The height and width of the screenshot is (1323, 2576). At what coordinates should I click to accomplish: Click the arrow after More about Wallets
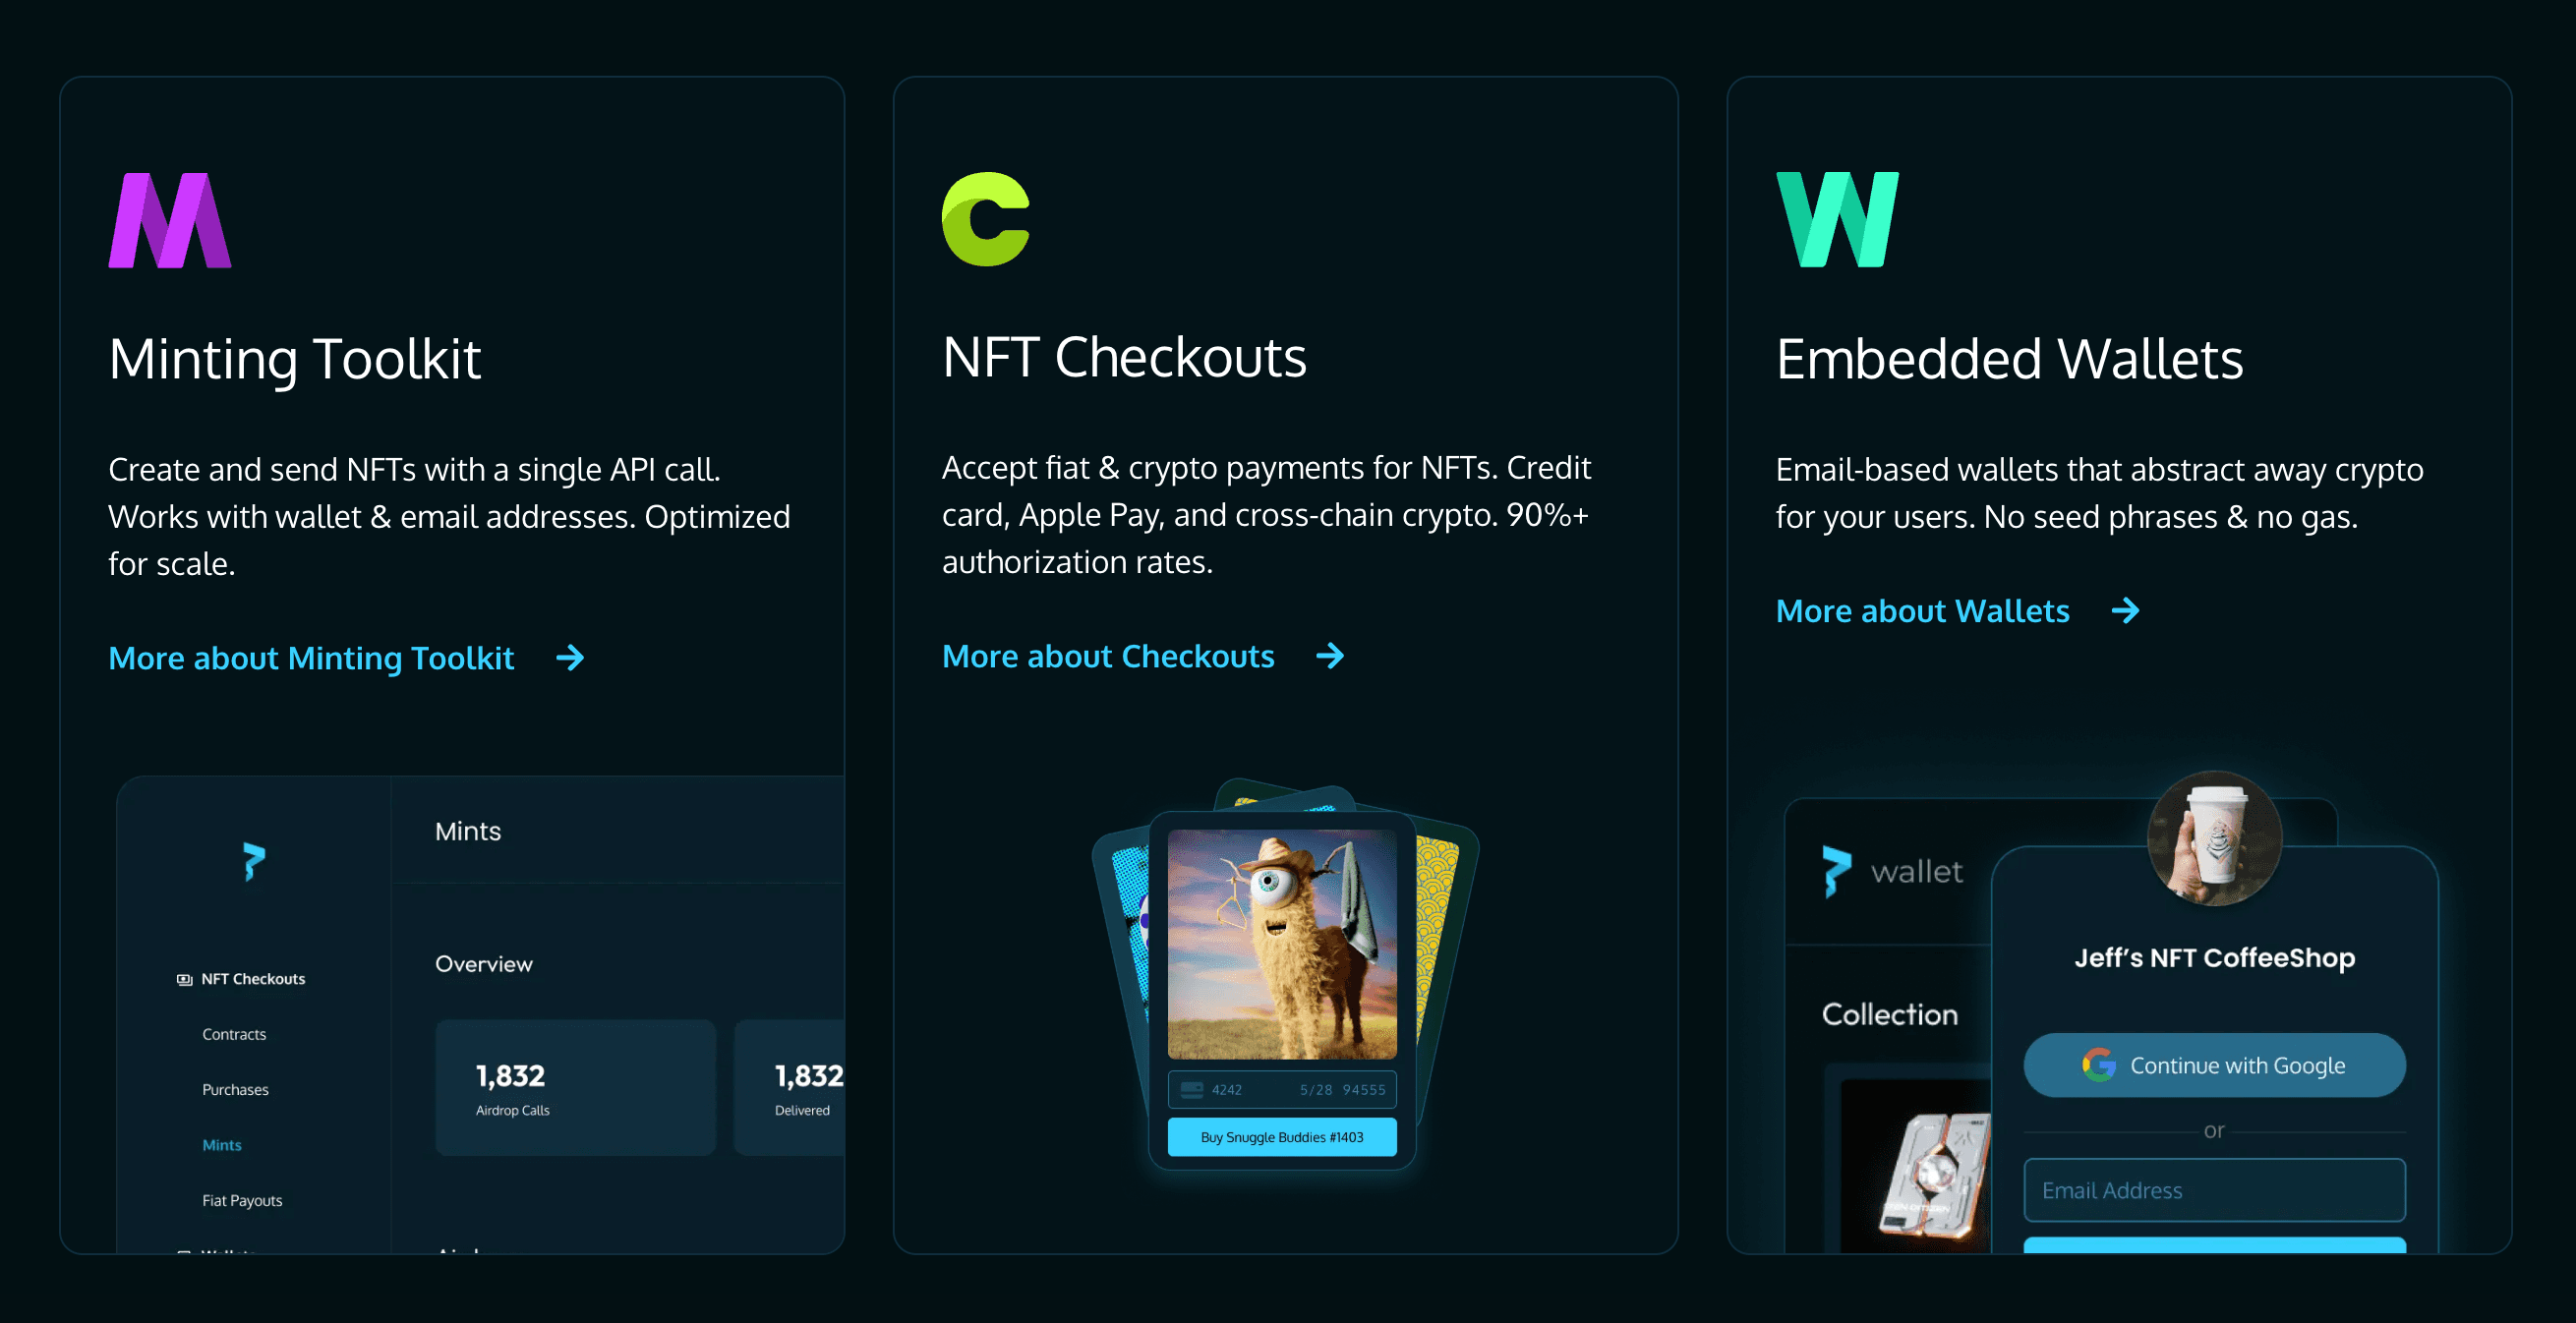(2125, 611)
